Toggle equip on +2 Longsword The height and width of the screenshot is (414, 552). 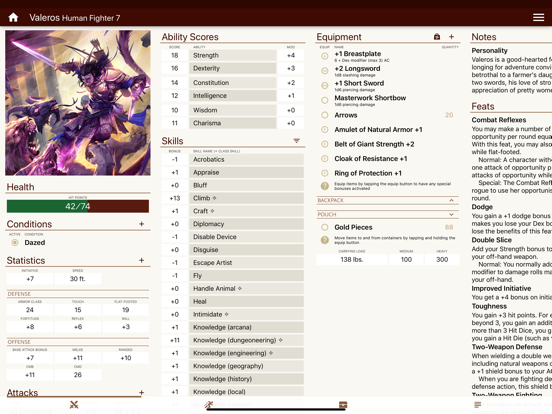325,71
